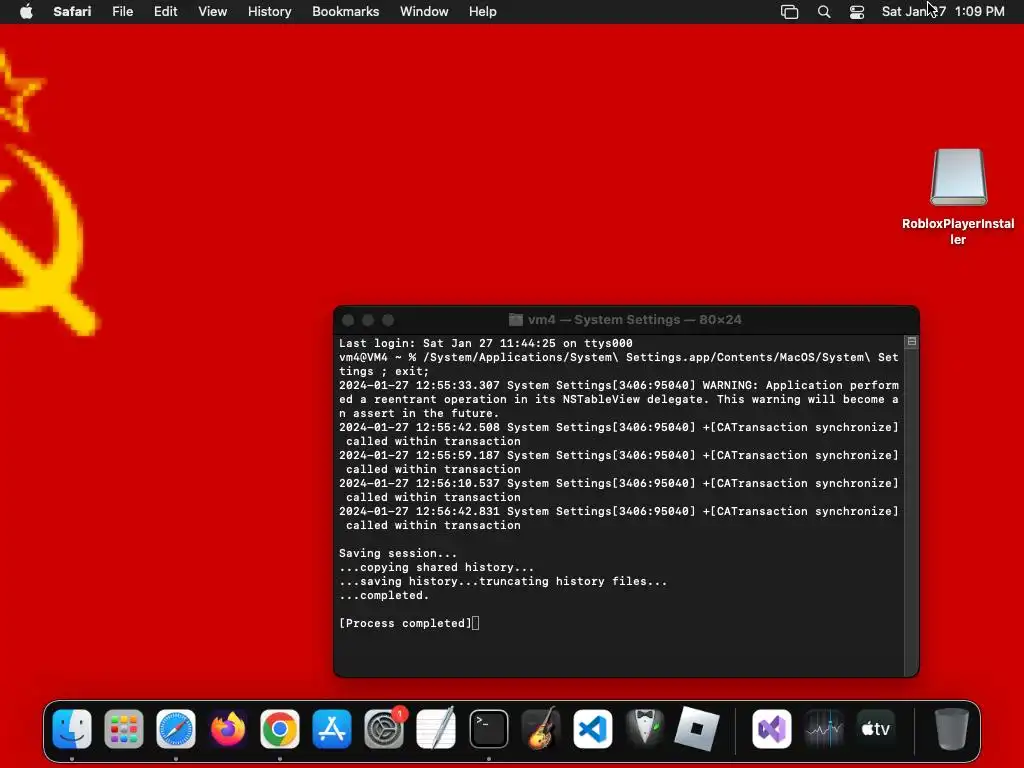Open the Safari application menu
Screen dimensions: 1024x768
(72, 12)
